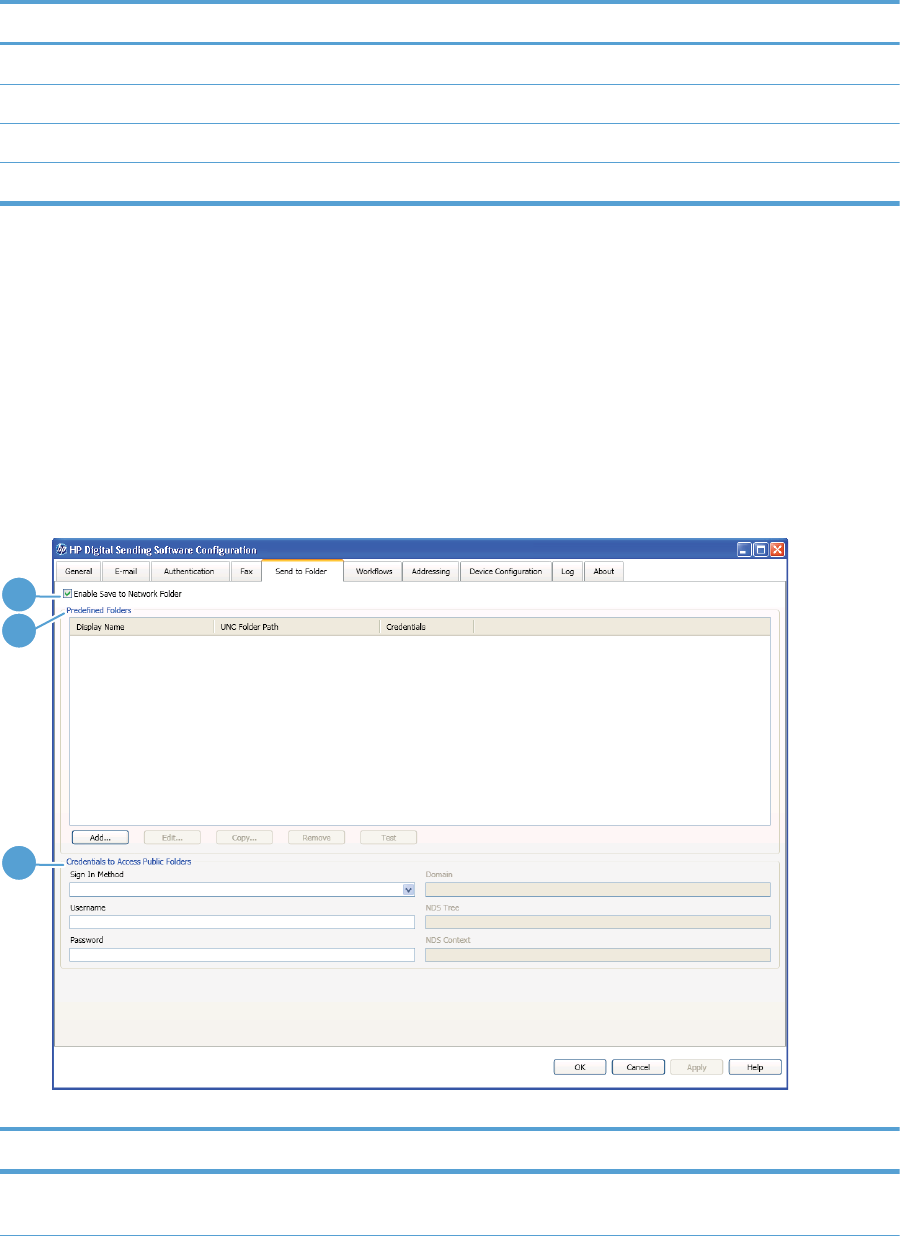Minimize the HP Digital Sending window

744,549
